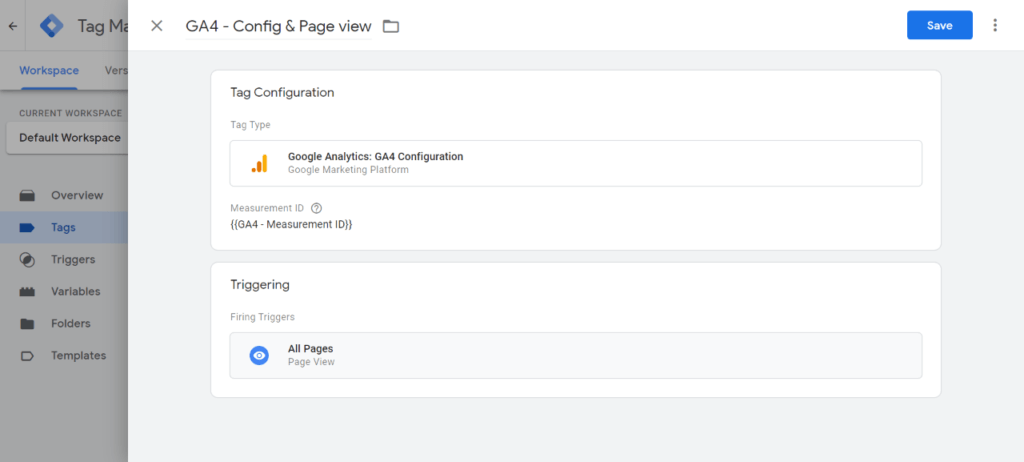Image resolution: width=1024 pixels, height=462 pixels.
Task: Click the Google Marketing Platform subtitle
Action: [348, 170]
